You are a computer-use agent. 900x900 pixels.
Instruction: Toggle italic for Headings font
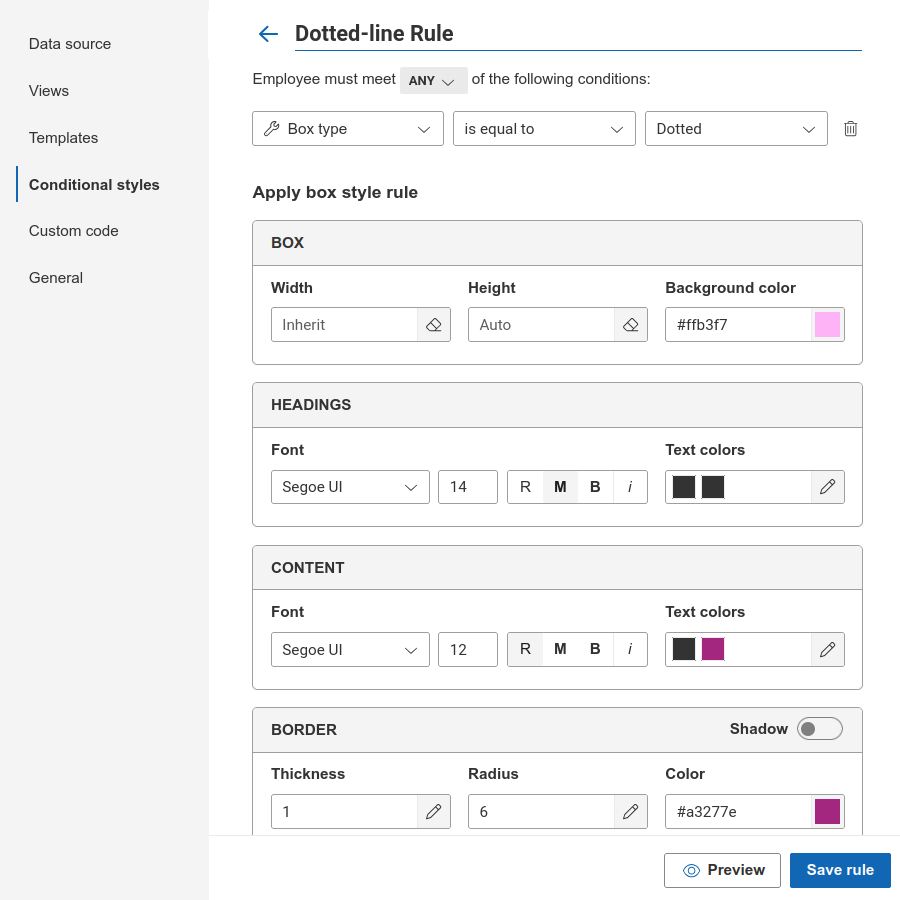pyautogui.click(x=630, y=487)
